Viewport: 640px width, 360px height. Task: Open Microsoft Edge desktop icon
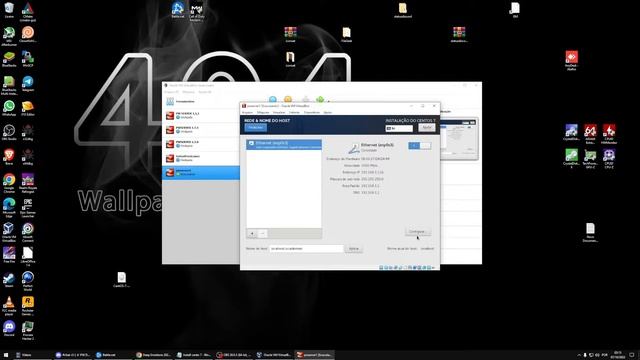click(x=9, y=207)
